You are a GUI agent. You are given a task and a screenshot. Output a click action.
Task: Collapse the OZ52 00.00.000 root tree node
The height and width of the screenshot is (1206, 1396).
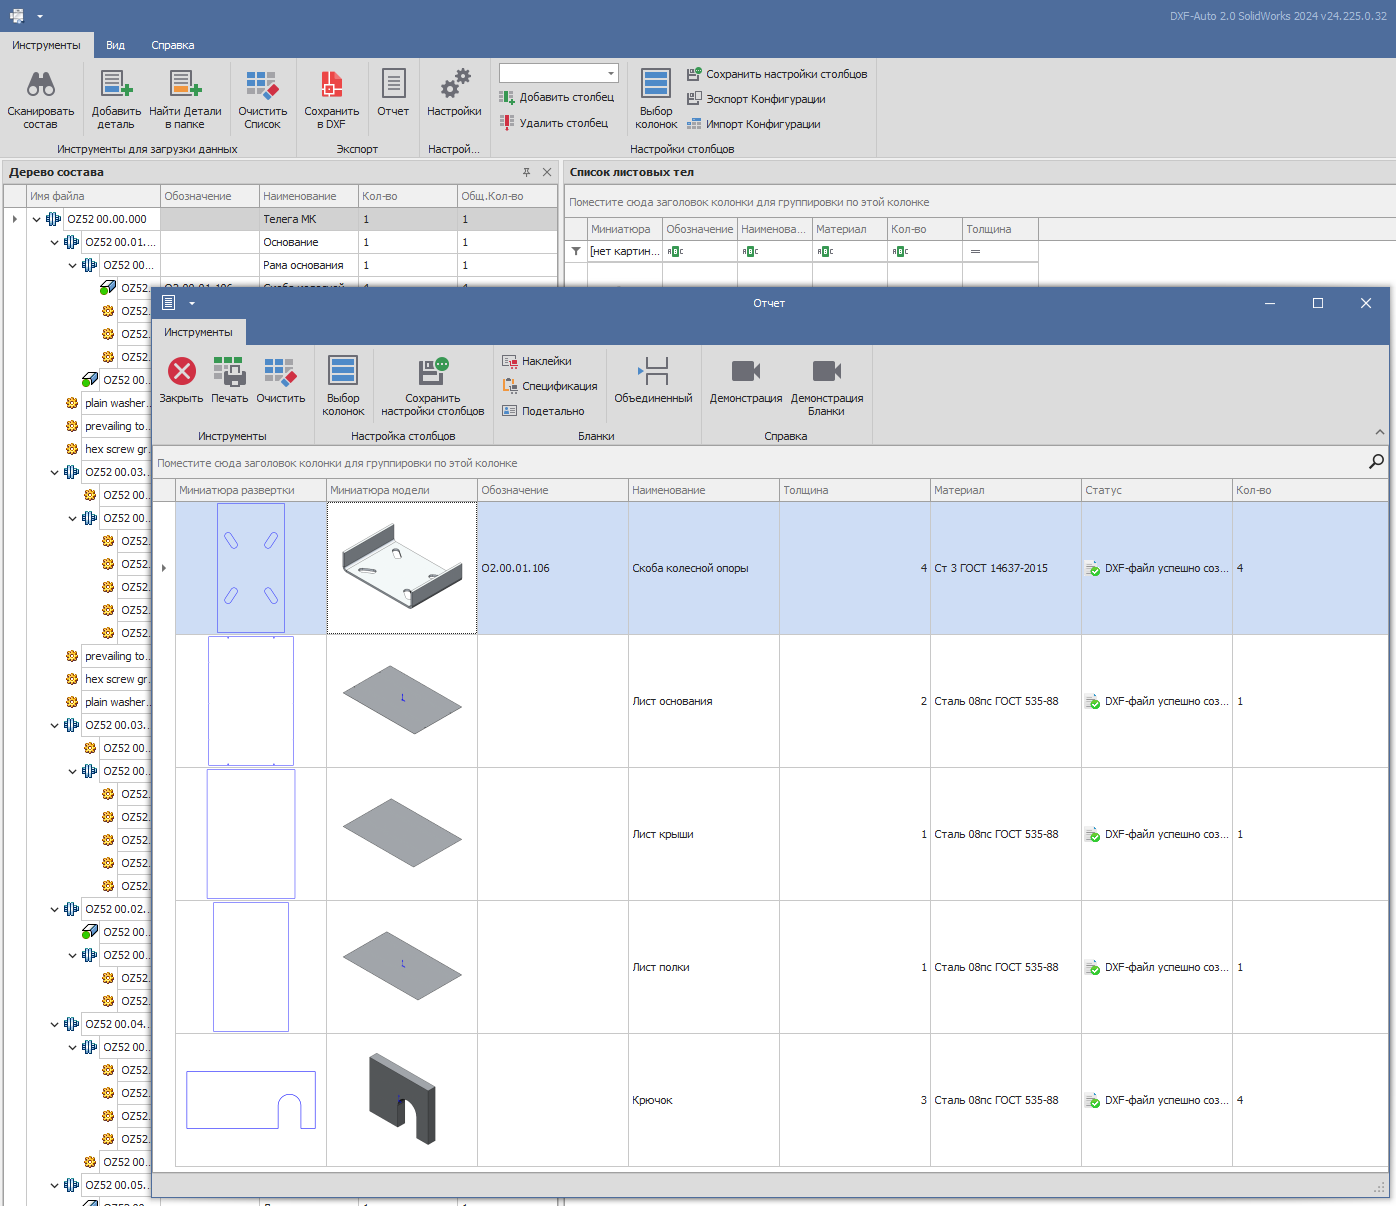[37, 219]
